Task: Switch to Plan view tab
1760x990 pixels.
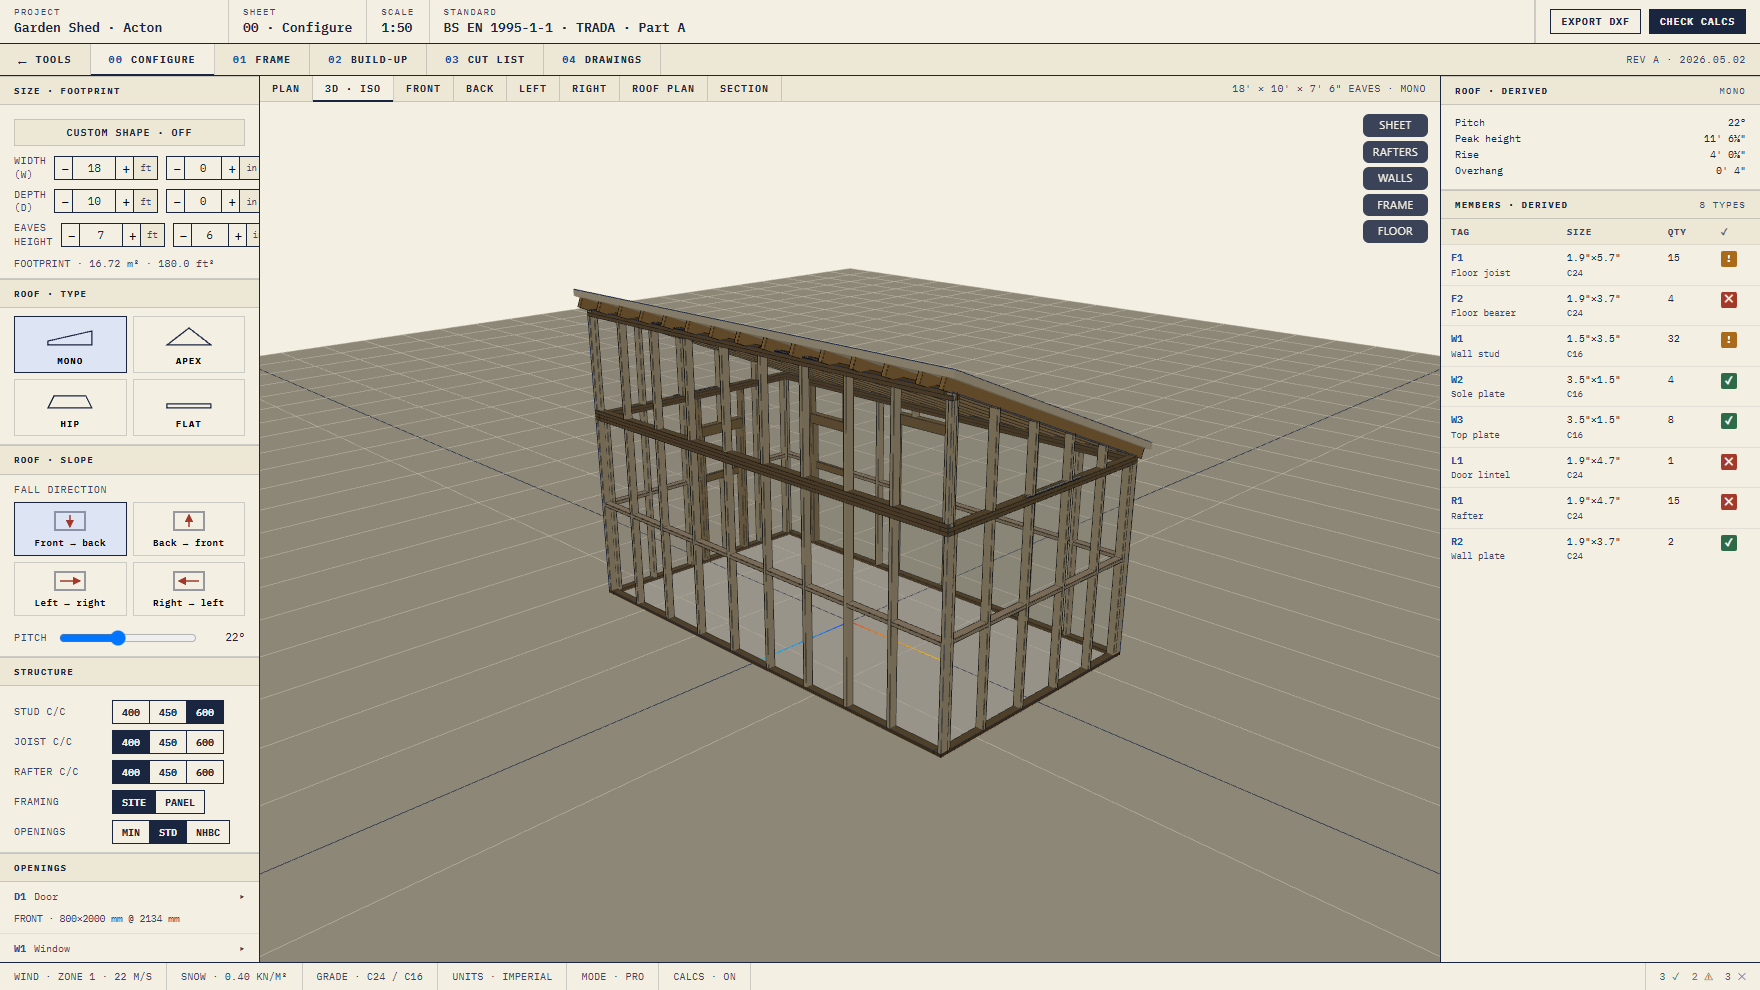Action: pyautogui.click(x=286, y=89)
